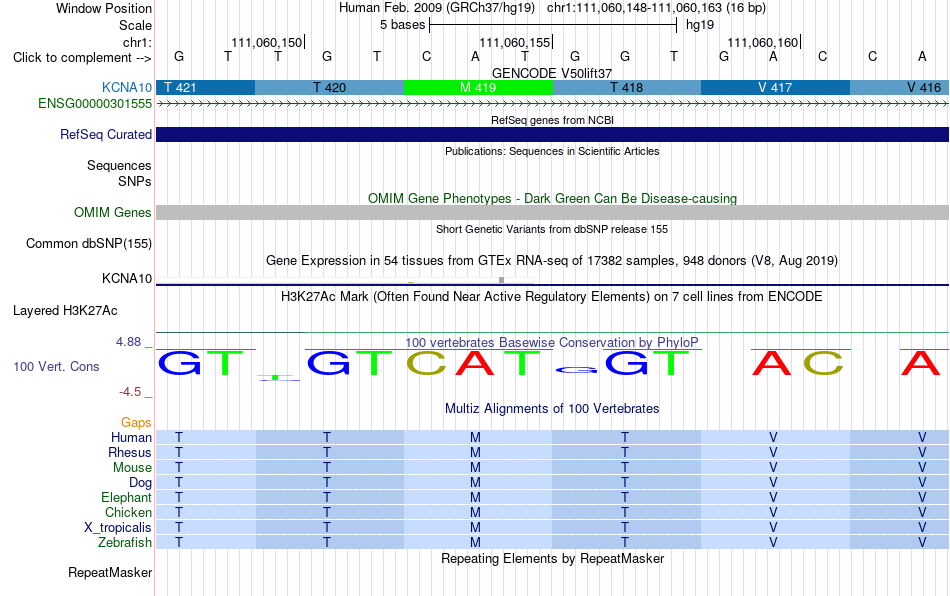Open the ENSG00000301555 track label

click(95, 104)
